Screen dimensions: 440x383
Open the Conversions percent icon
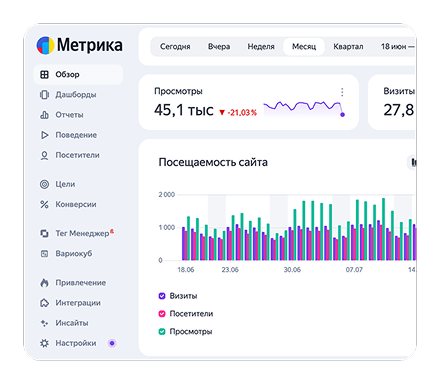pos(44,204)
